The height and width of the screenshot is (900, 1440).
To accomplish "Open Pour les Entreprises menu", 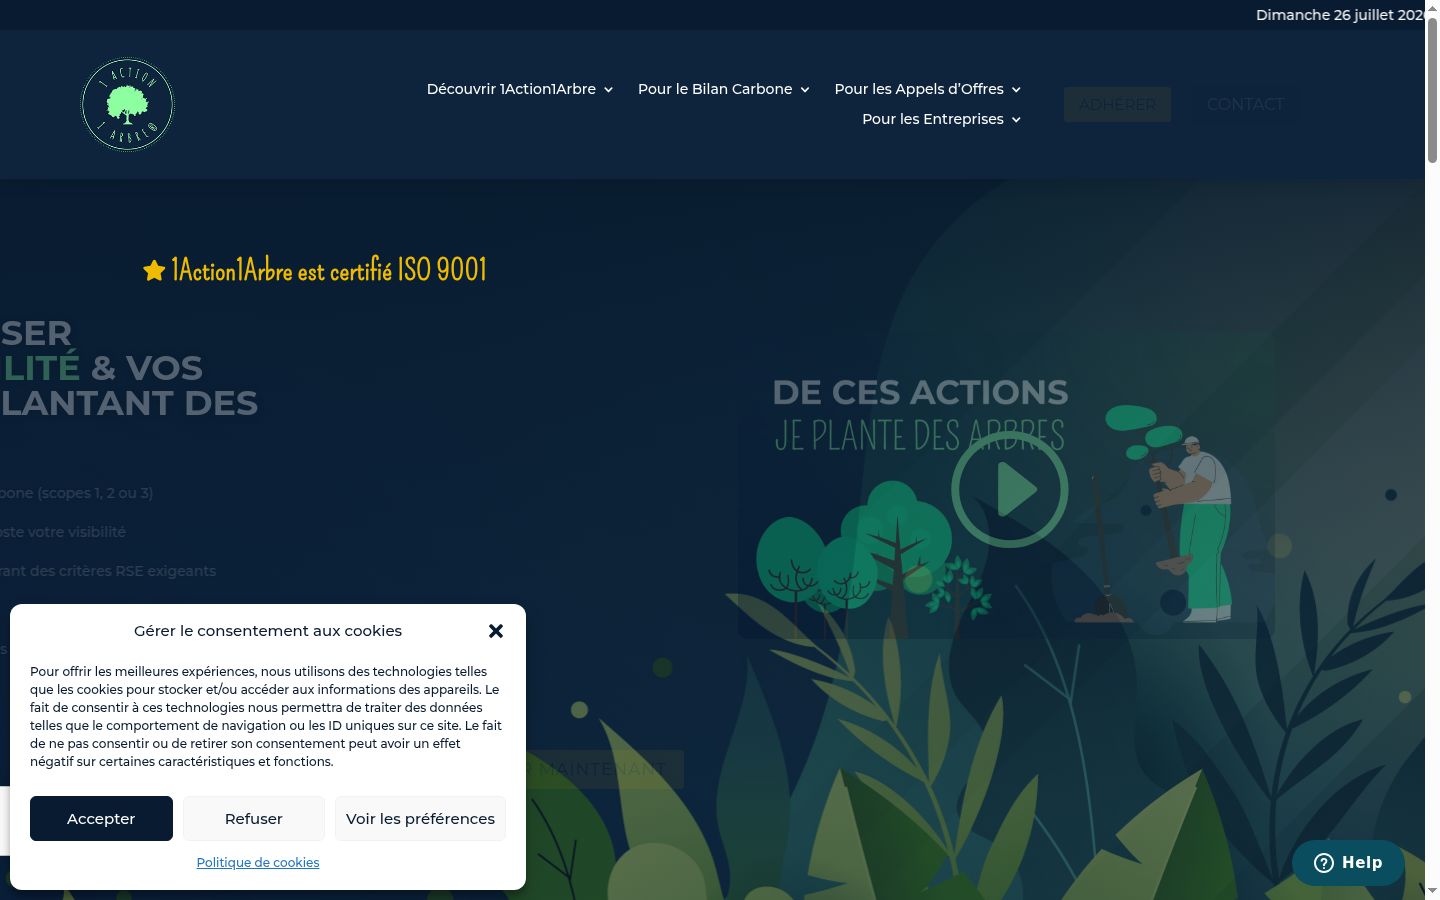I will [x=933, y=119].
